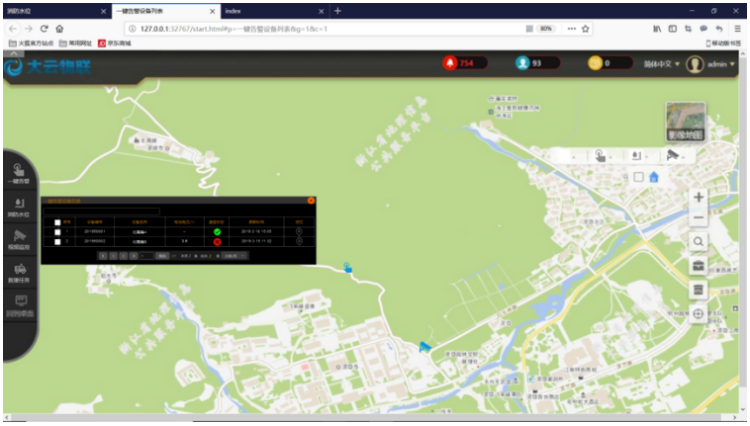Screen dimensions: 750x426
Task: Click the blue camera marker on map
Action: tap(424, 347)
